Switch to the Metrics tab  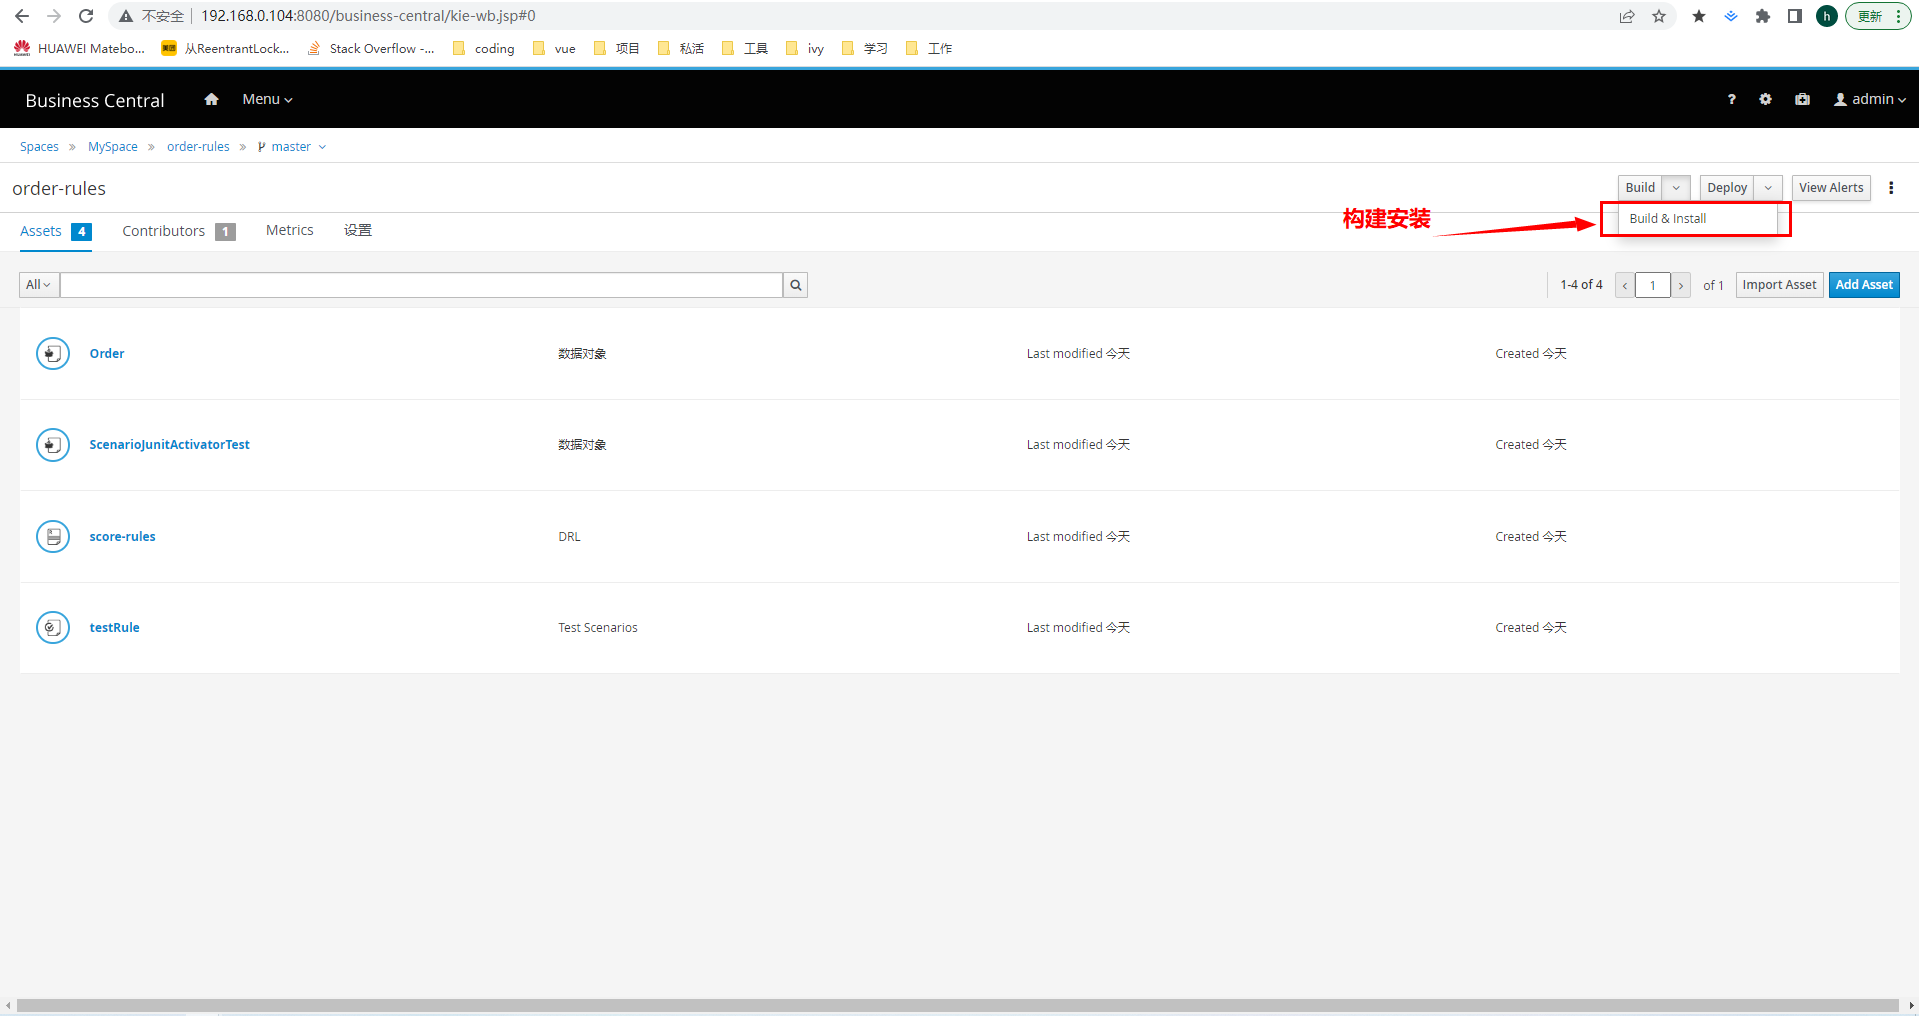tap(289, 230)
